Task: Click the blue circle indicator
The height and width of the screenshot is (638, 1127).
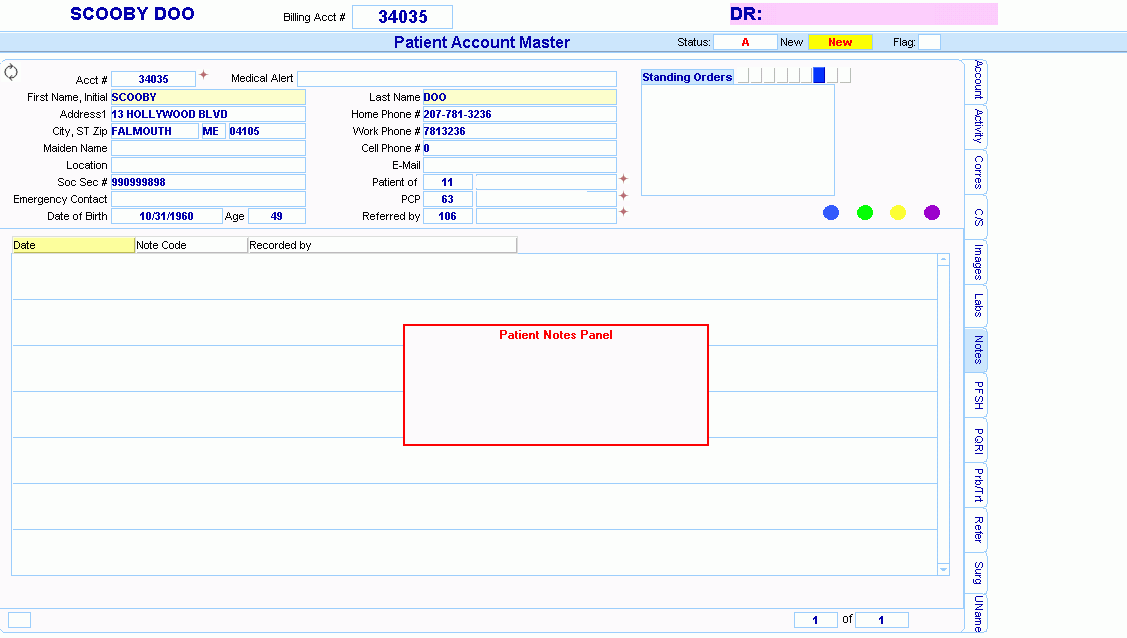Action: [831, 212]
